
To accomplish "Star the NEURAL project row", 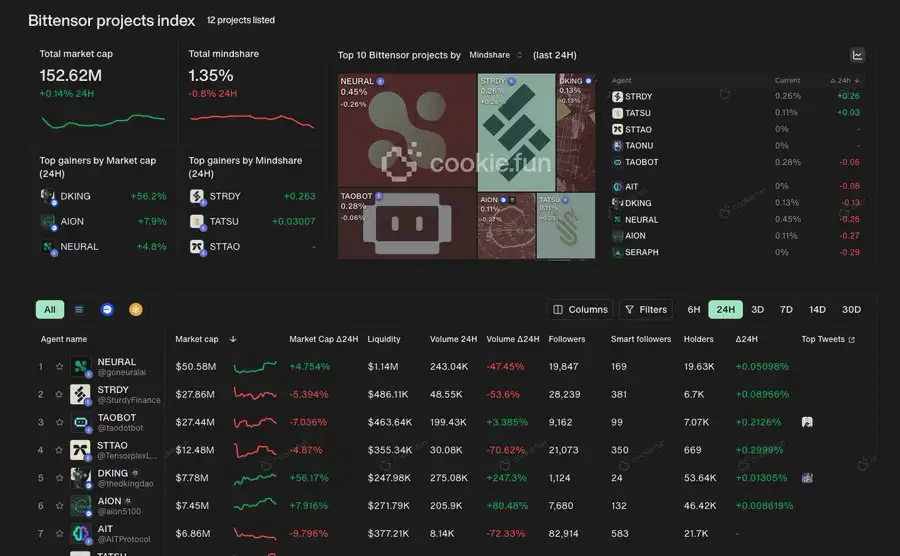I will tap(59, 366).
